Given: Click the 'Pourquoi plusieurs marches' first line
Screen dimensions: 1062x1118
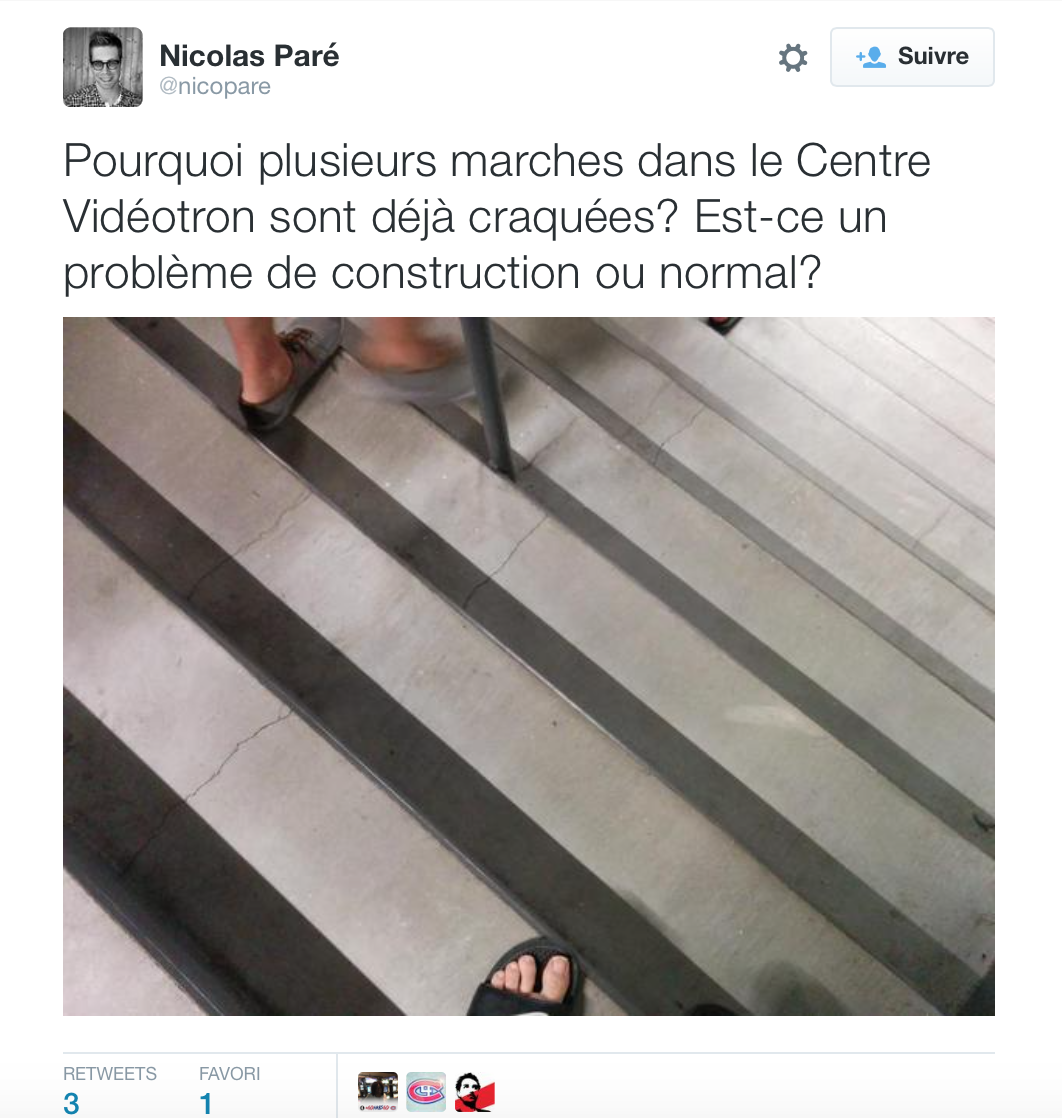Looking at the screenshot, I should pos(344,162).
